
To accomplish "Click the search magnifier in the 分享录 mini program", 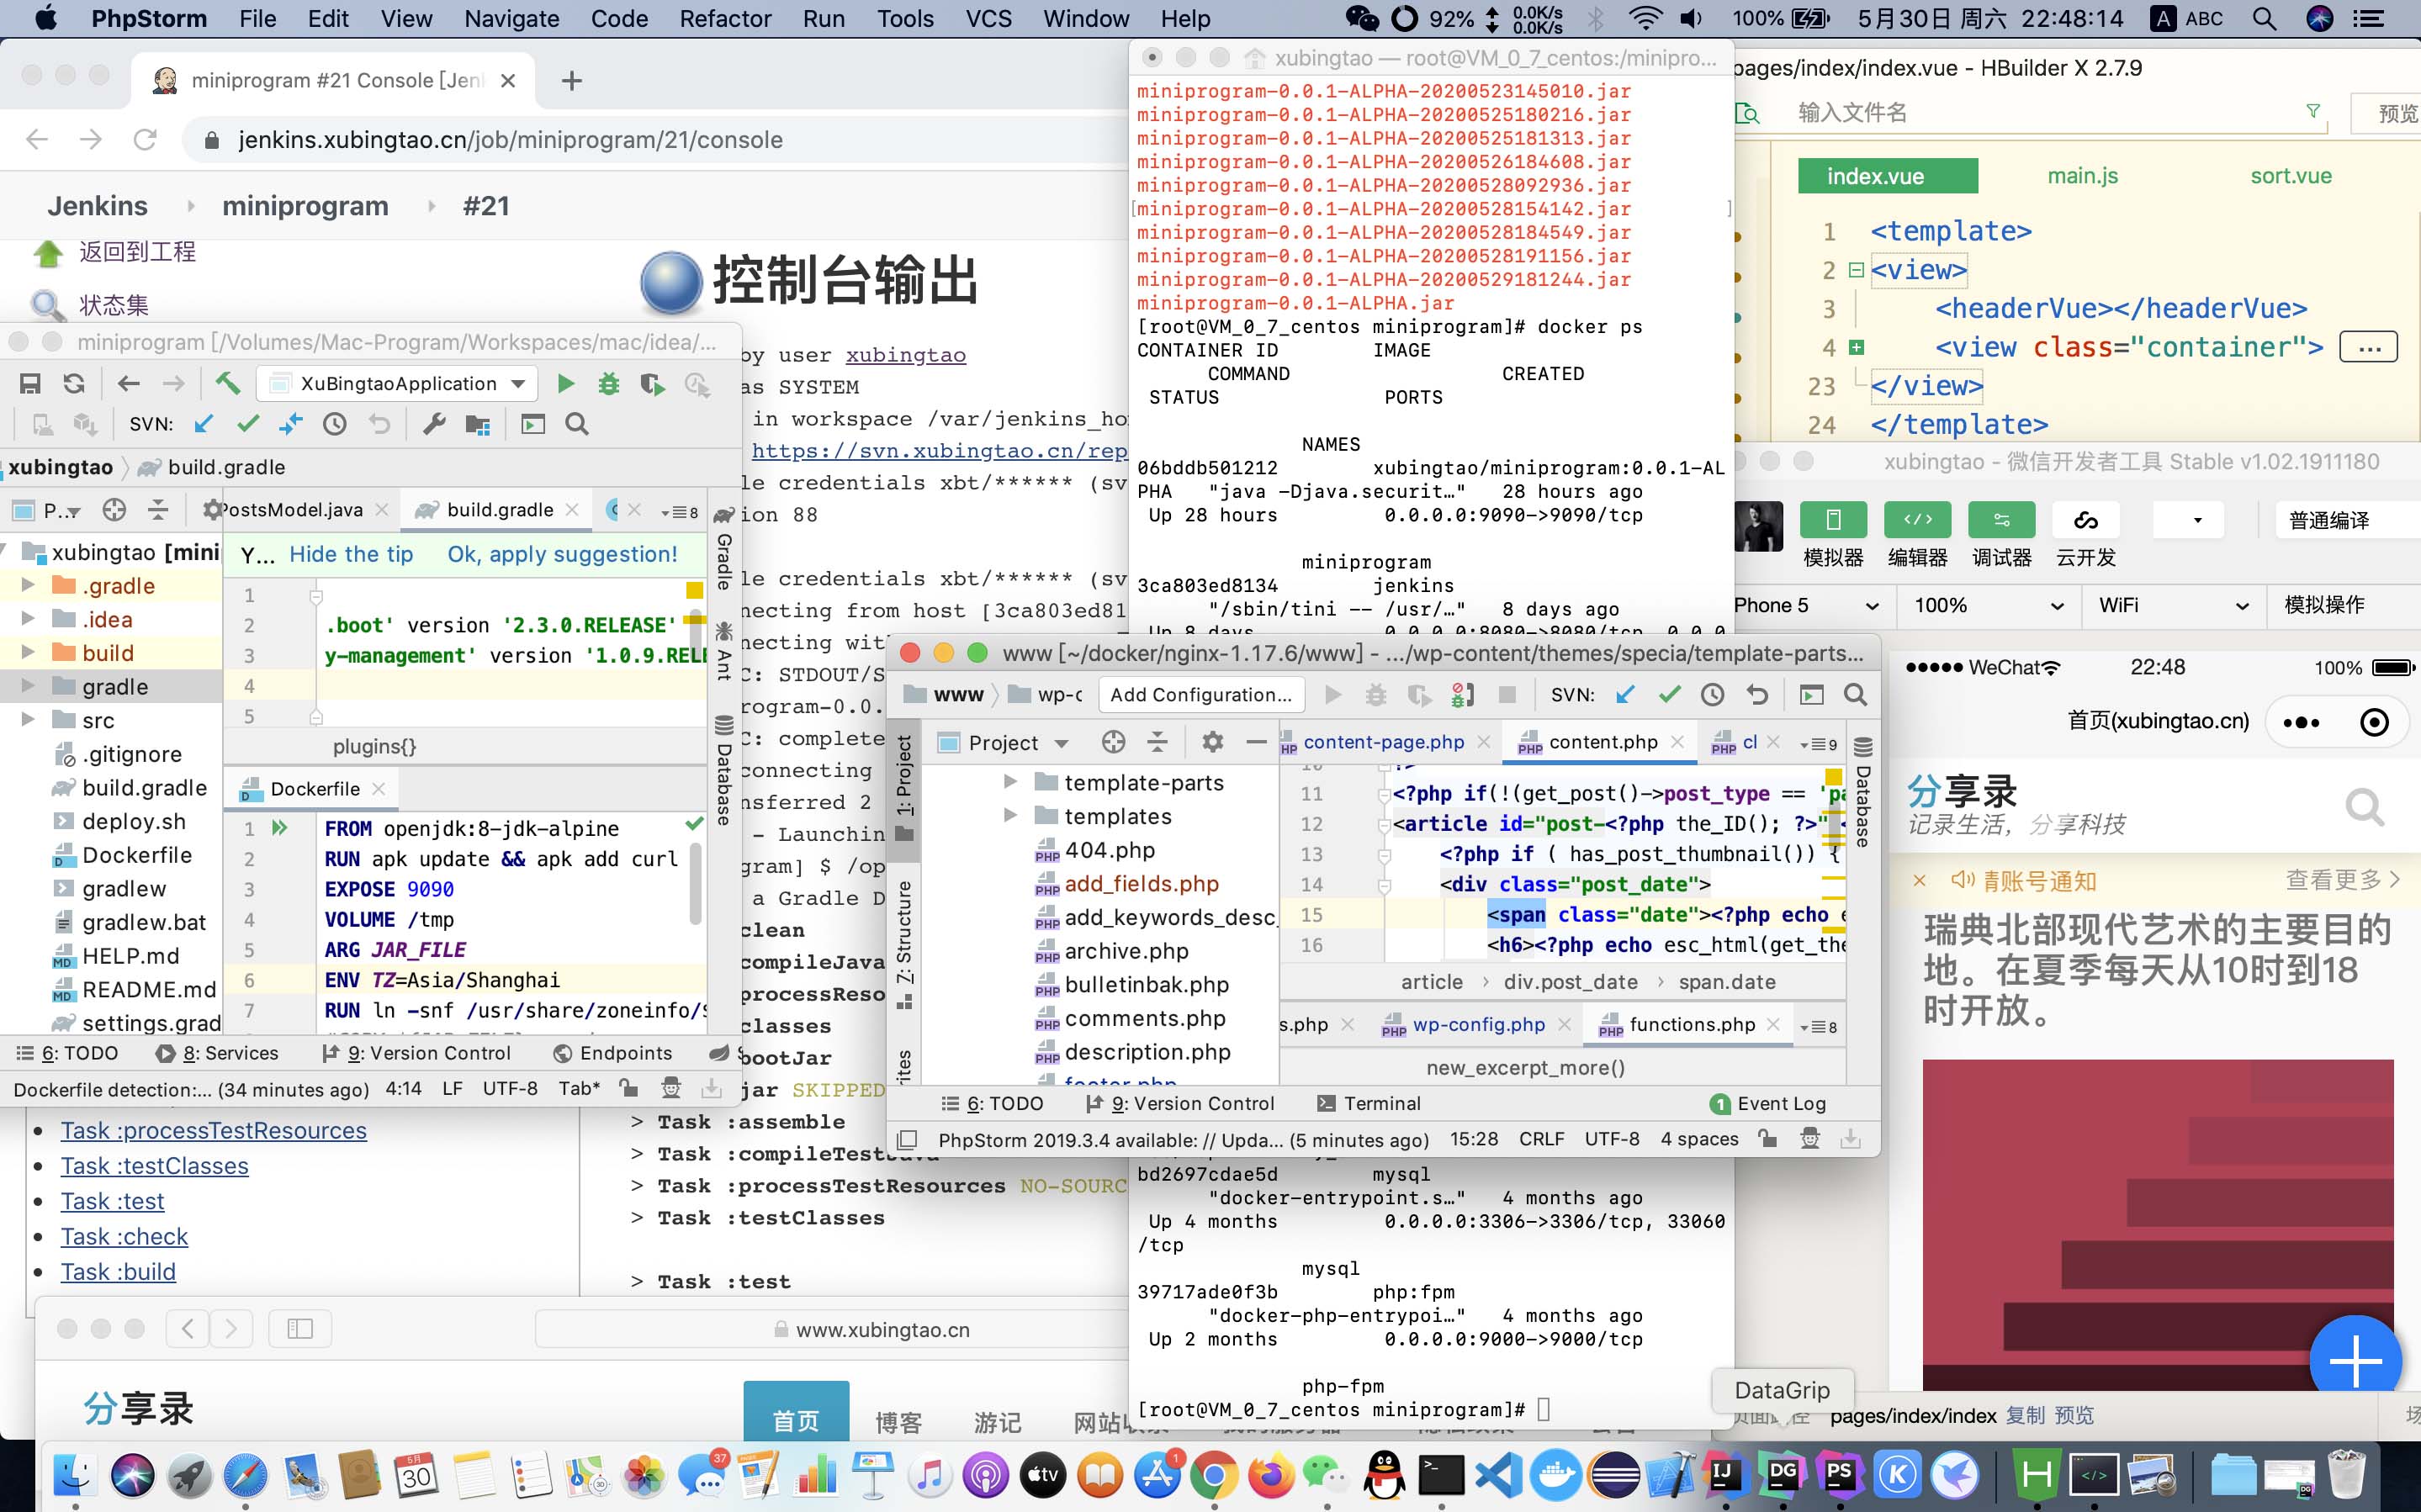I will coord(2364,806).
